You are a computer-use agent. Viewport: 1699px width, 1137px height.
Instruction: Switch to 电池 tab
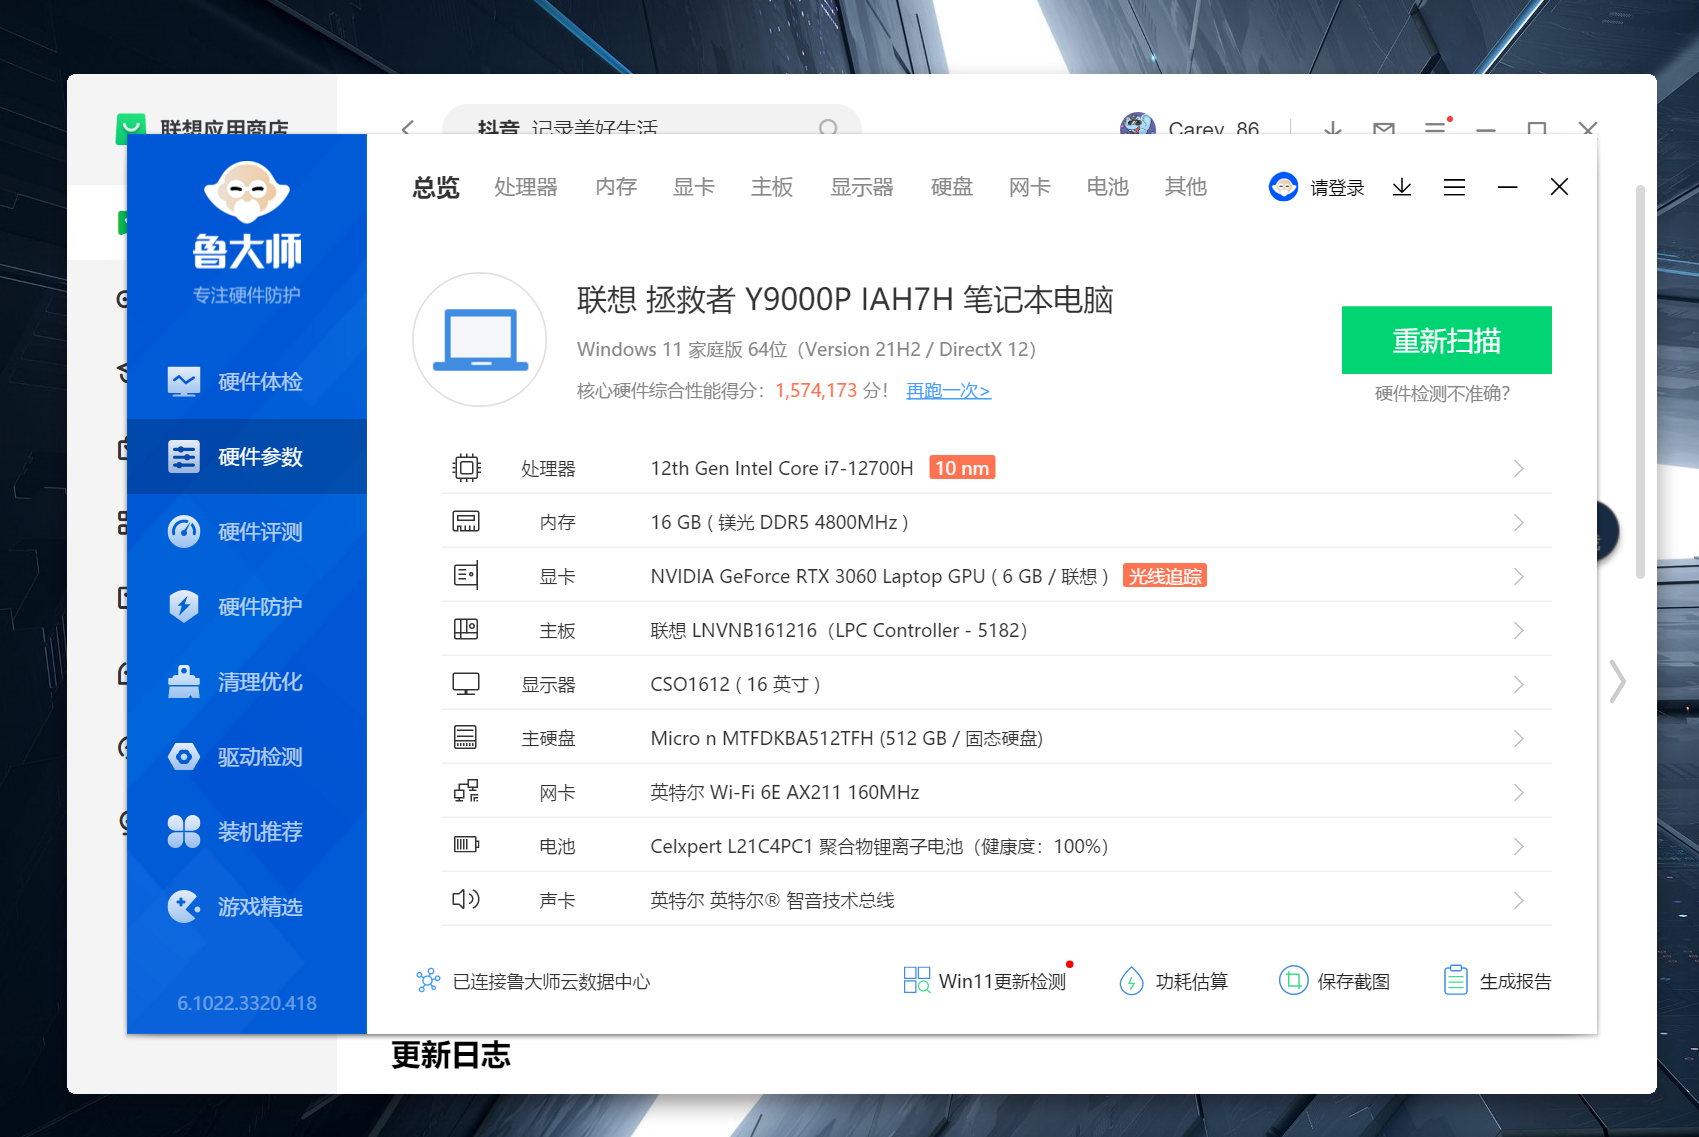1108,187
